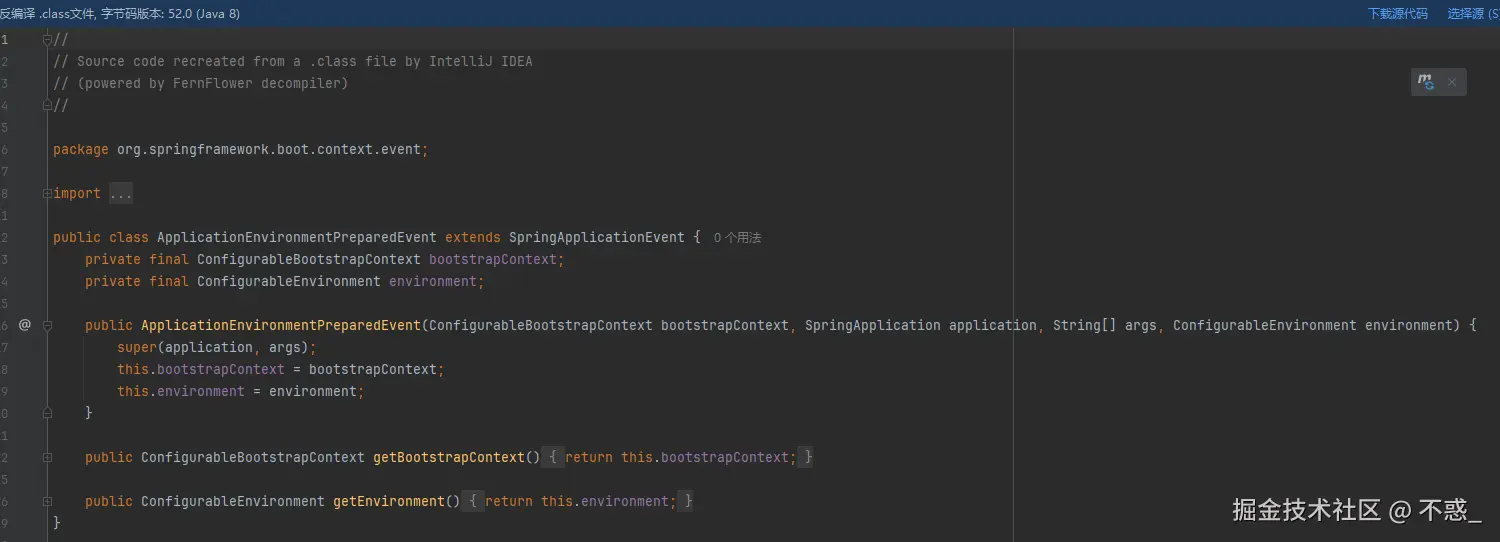Screen dimensions: 1500x542
Task: Expand the getEnvironment method fold marker
Action: click(x=47, y=502)
